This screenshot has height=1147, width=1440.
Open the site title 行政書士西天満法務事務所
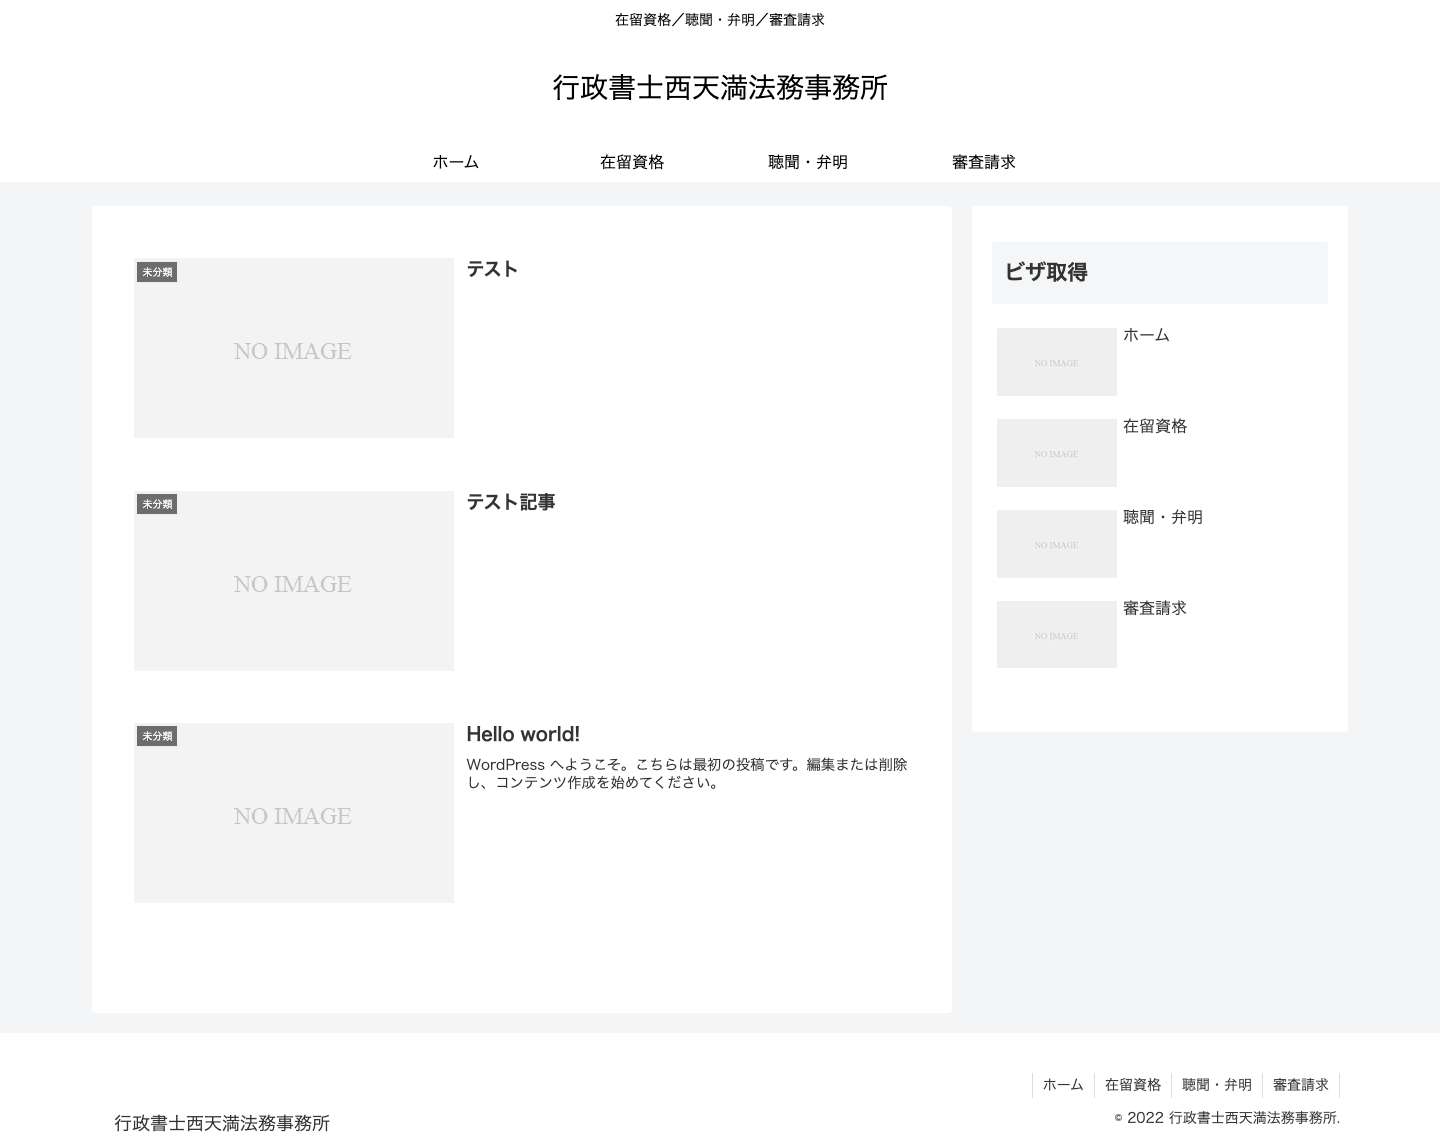point(721,88)
